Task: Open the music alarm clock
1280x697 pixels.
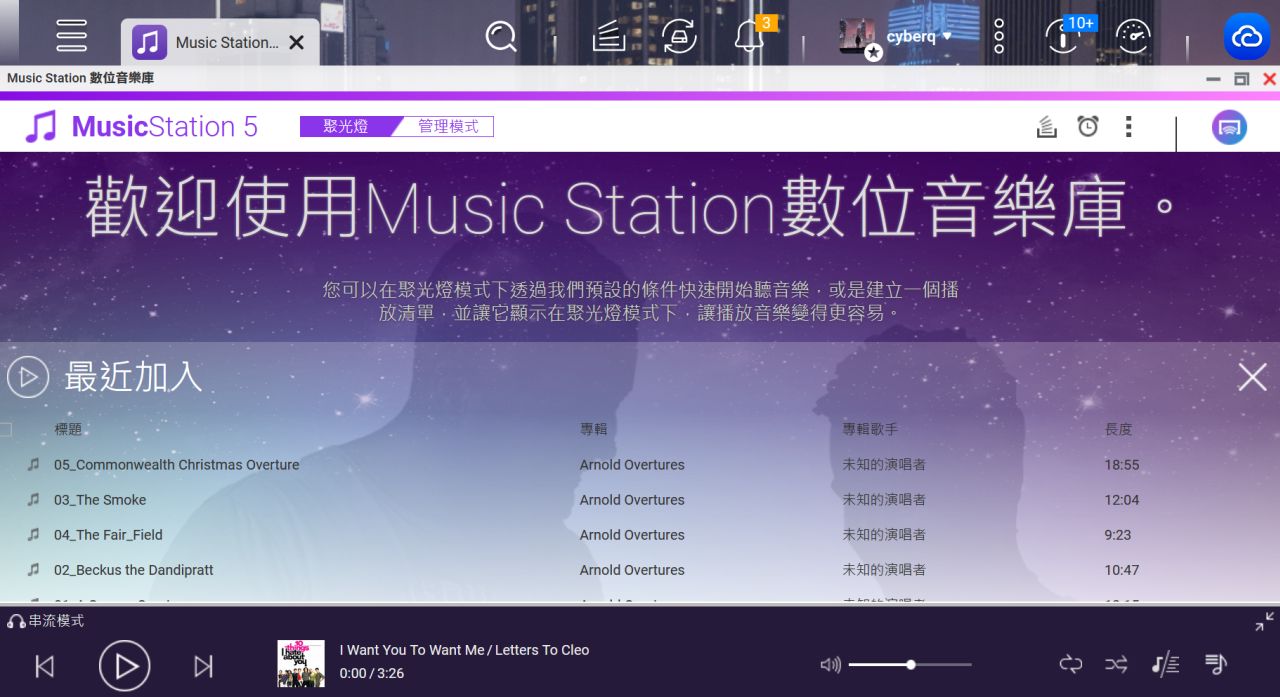Action: click(x=1088, y=127)
